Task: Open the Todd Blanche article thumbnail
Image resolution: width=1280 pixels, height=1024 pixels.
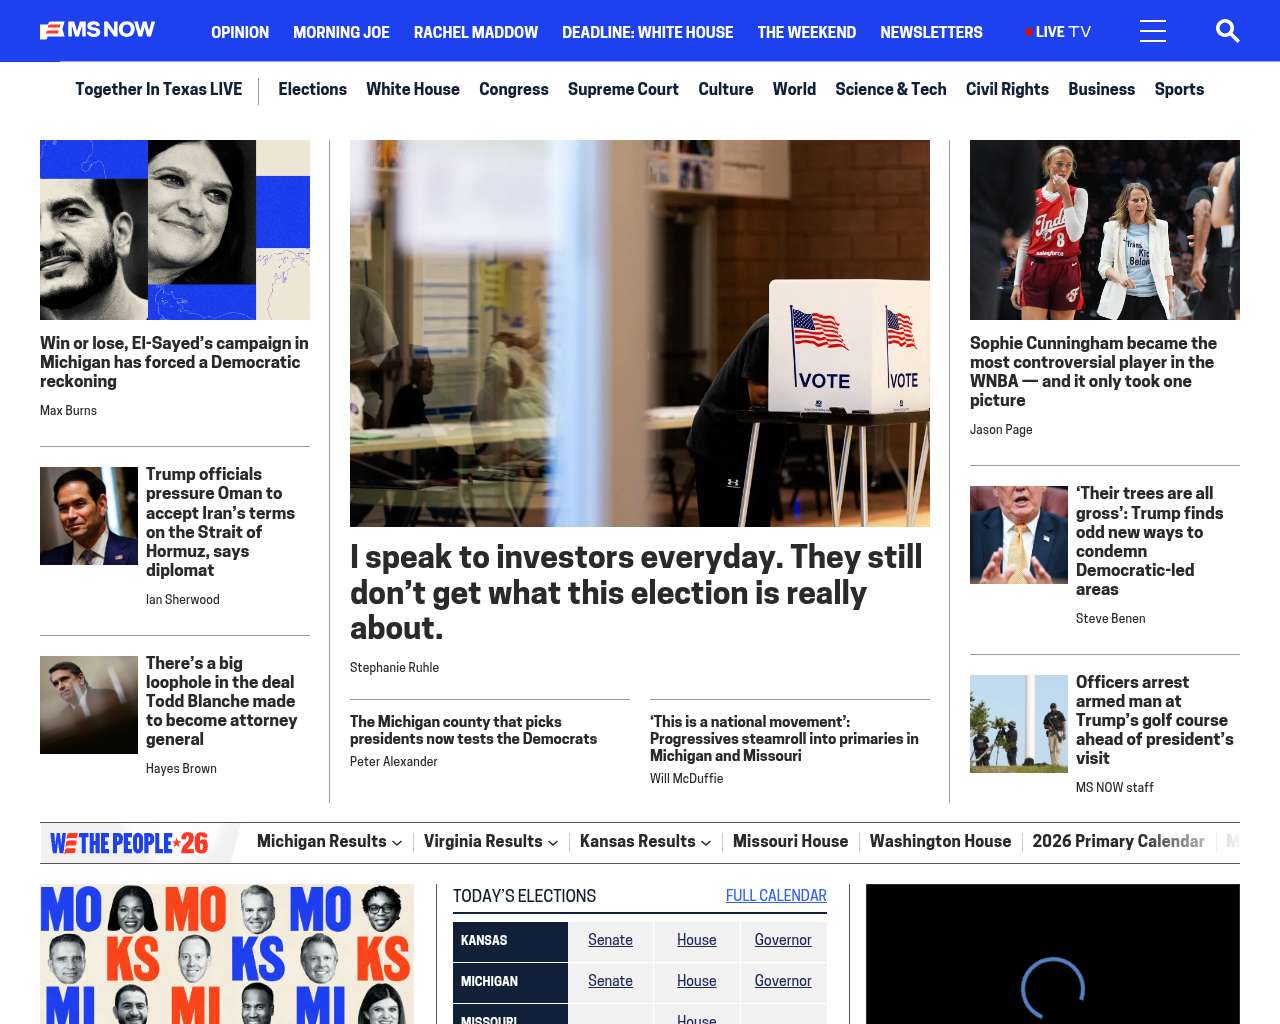Action: tap(89, 705)
